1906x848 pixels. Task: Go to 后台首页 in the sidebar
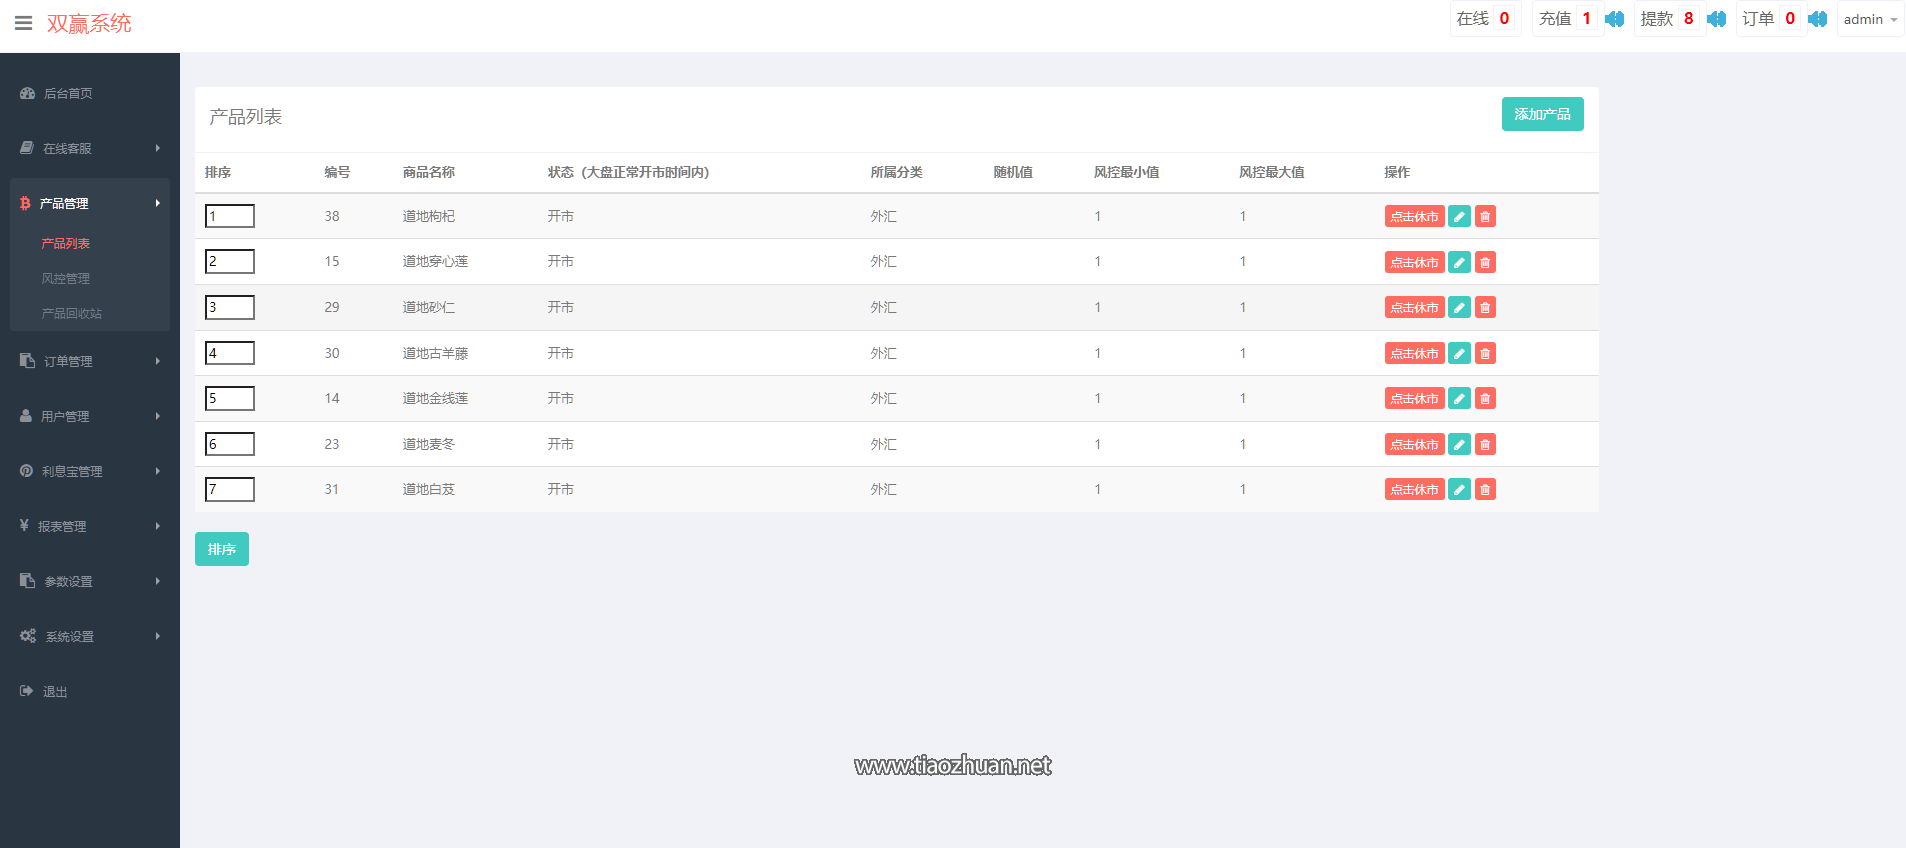tap(68, 93)
